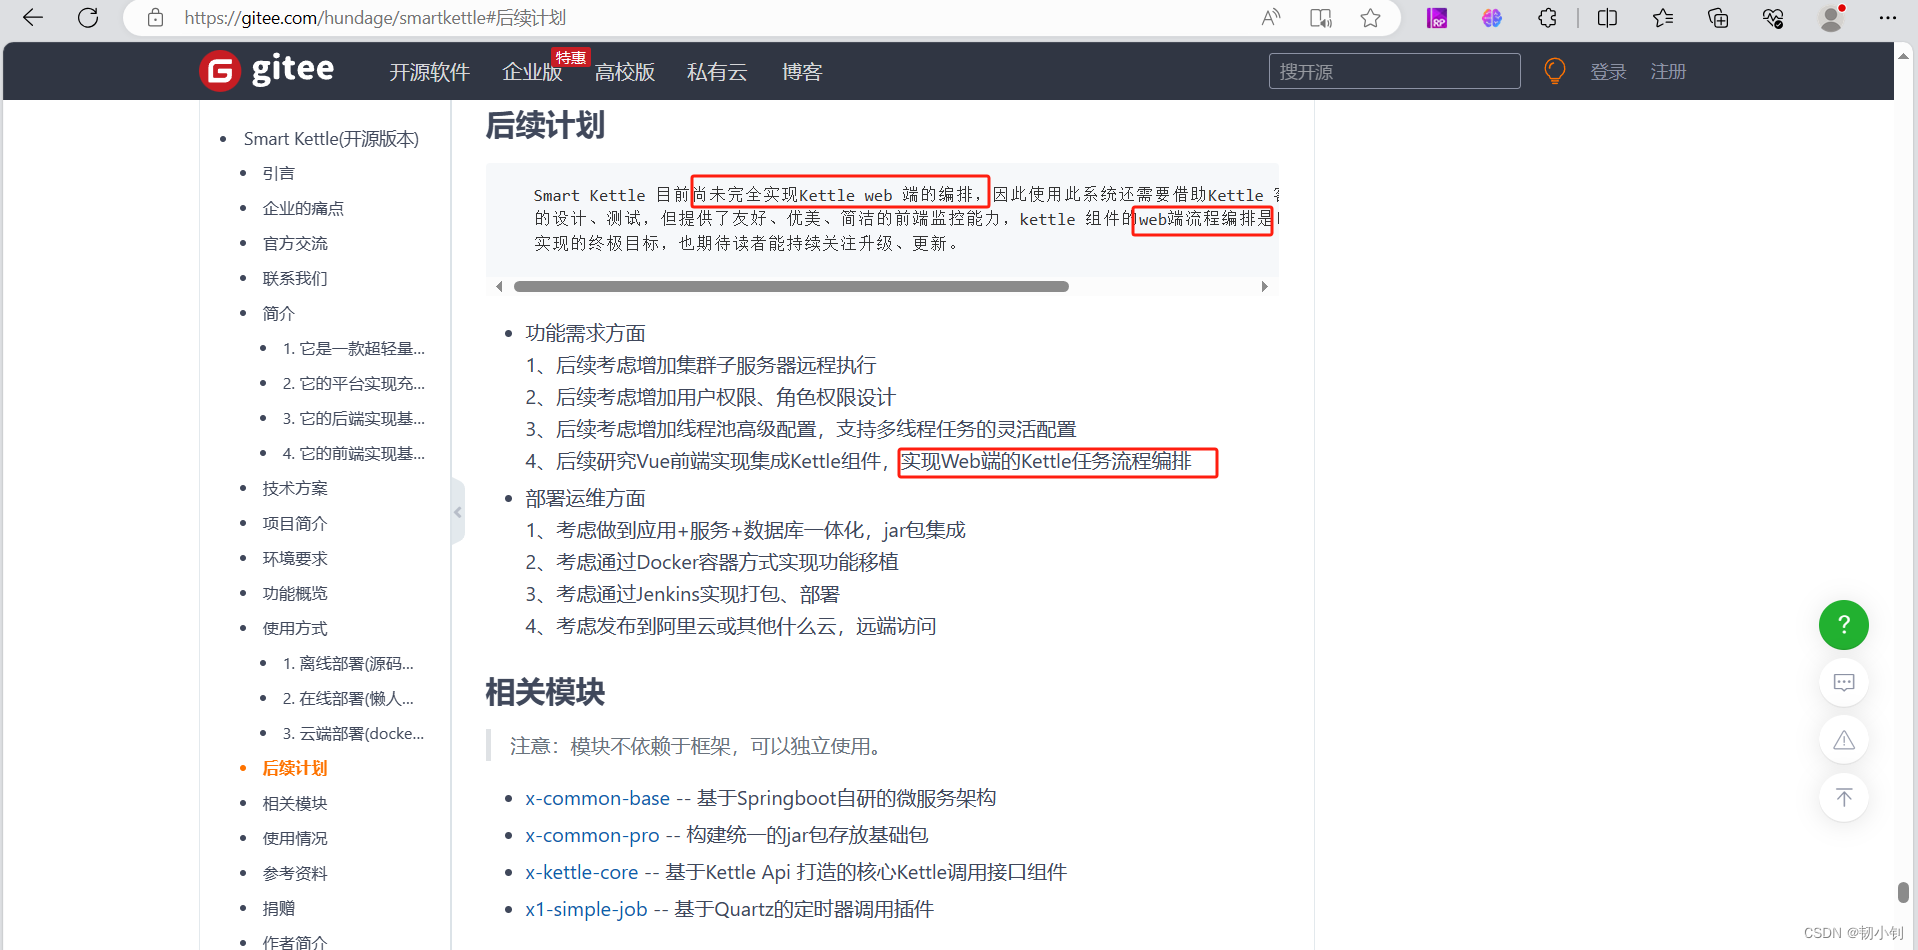Viewport: 1918px width, 950px height.
Task: Jump to 使用情况 in the sidebar
Action: coord(295,838)
